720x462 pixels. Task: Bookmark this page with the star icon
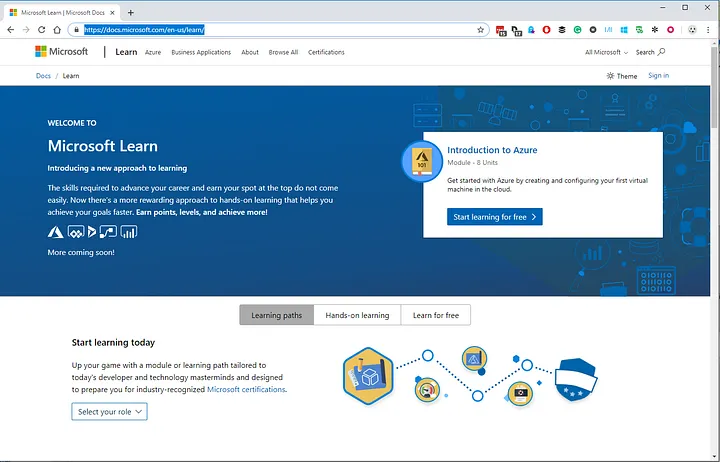480,30
